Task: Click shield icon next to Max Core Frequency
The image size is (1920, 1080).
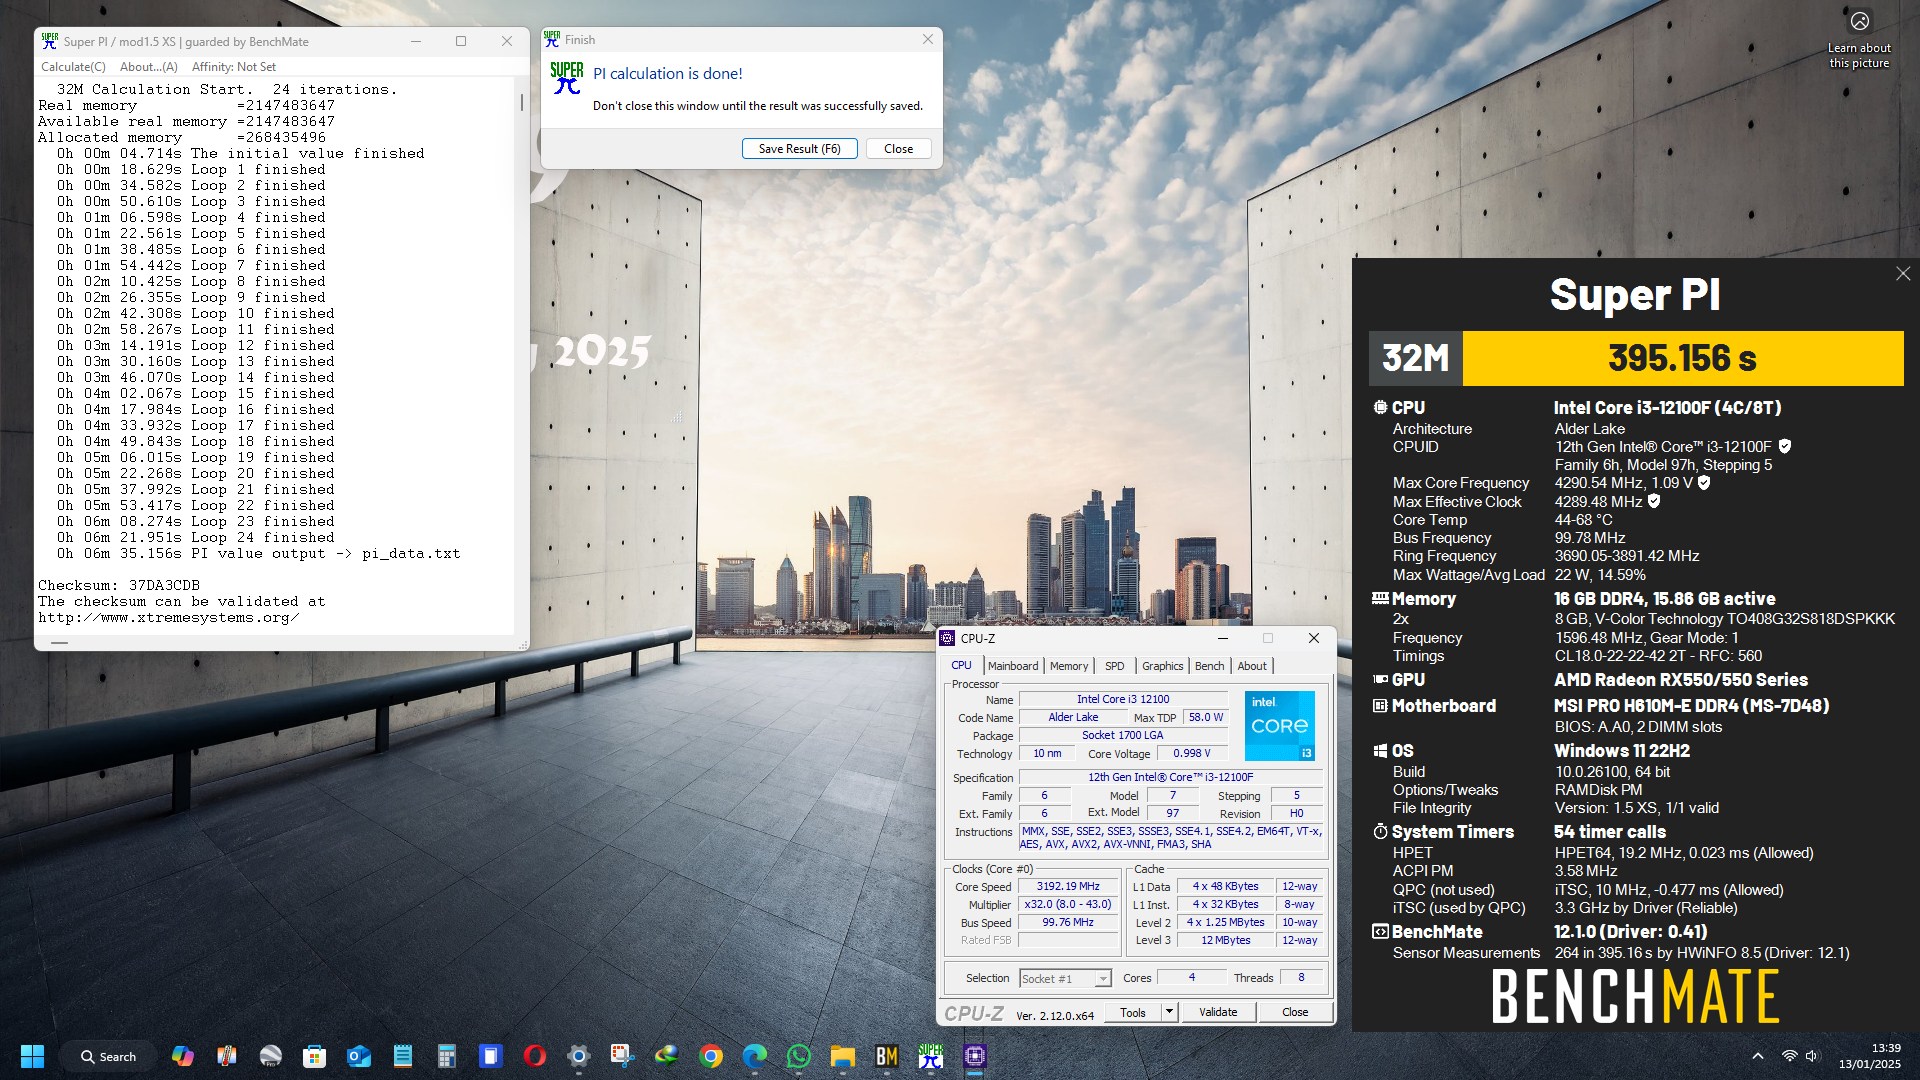Action: point(1704,482)
